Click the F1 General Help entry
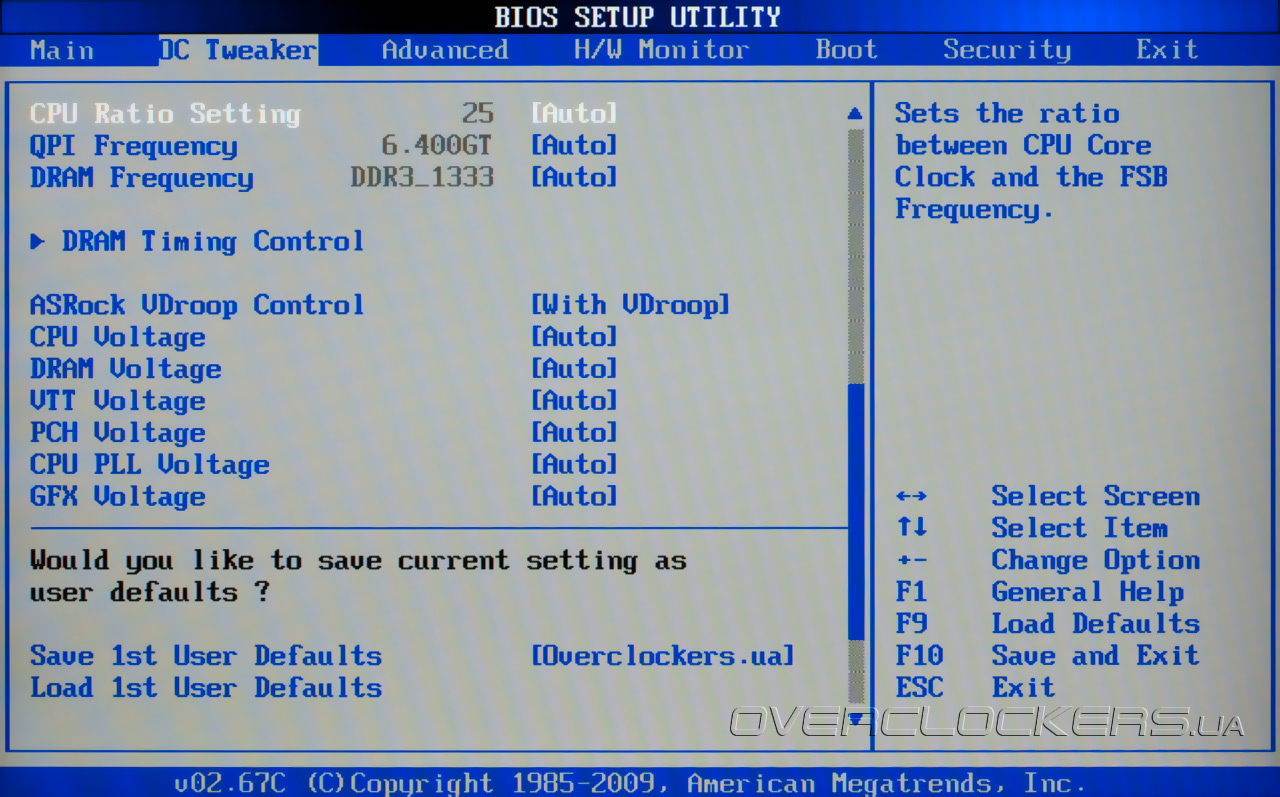Image resolution: width=1280 pixels, height=797 pixels. click(1040, 593)
